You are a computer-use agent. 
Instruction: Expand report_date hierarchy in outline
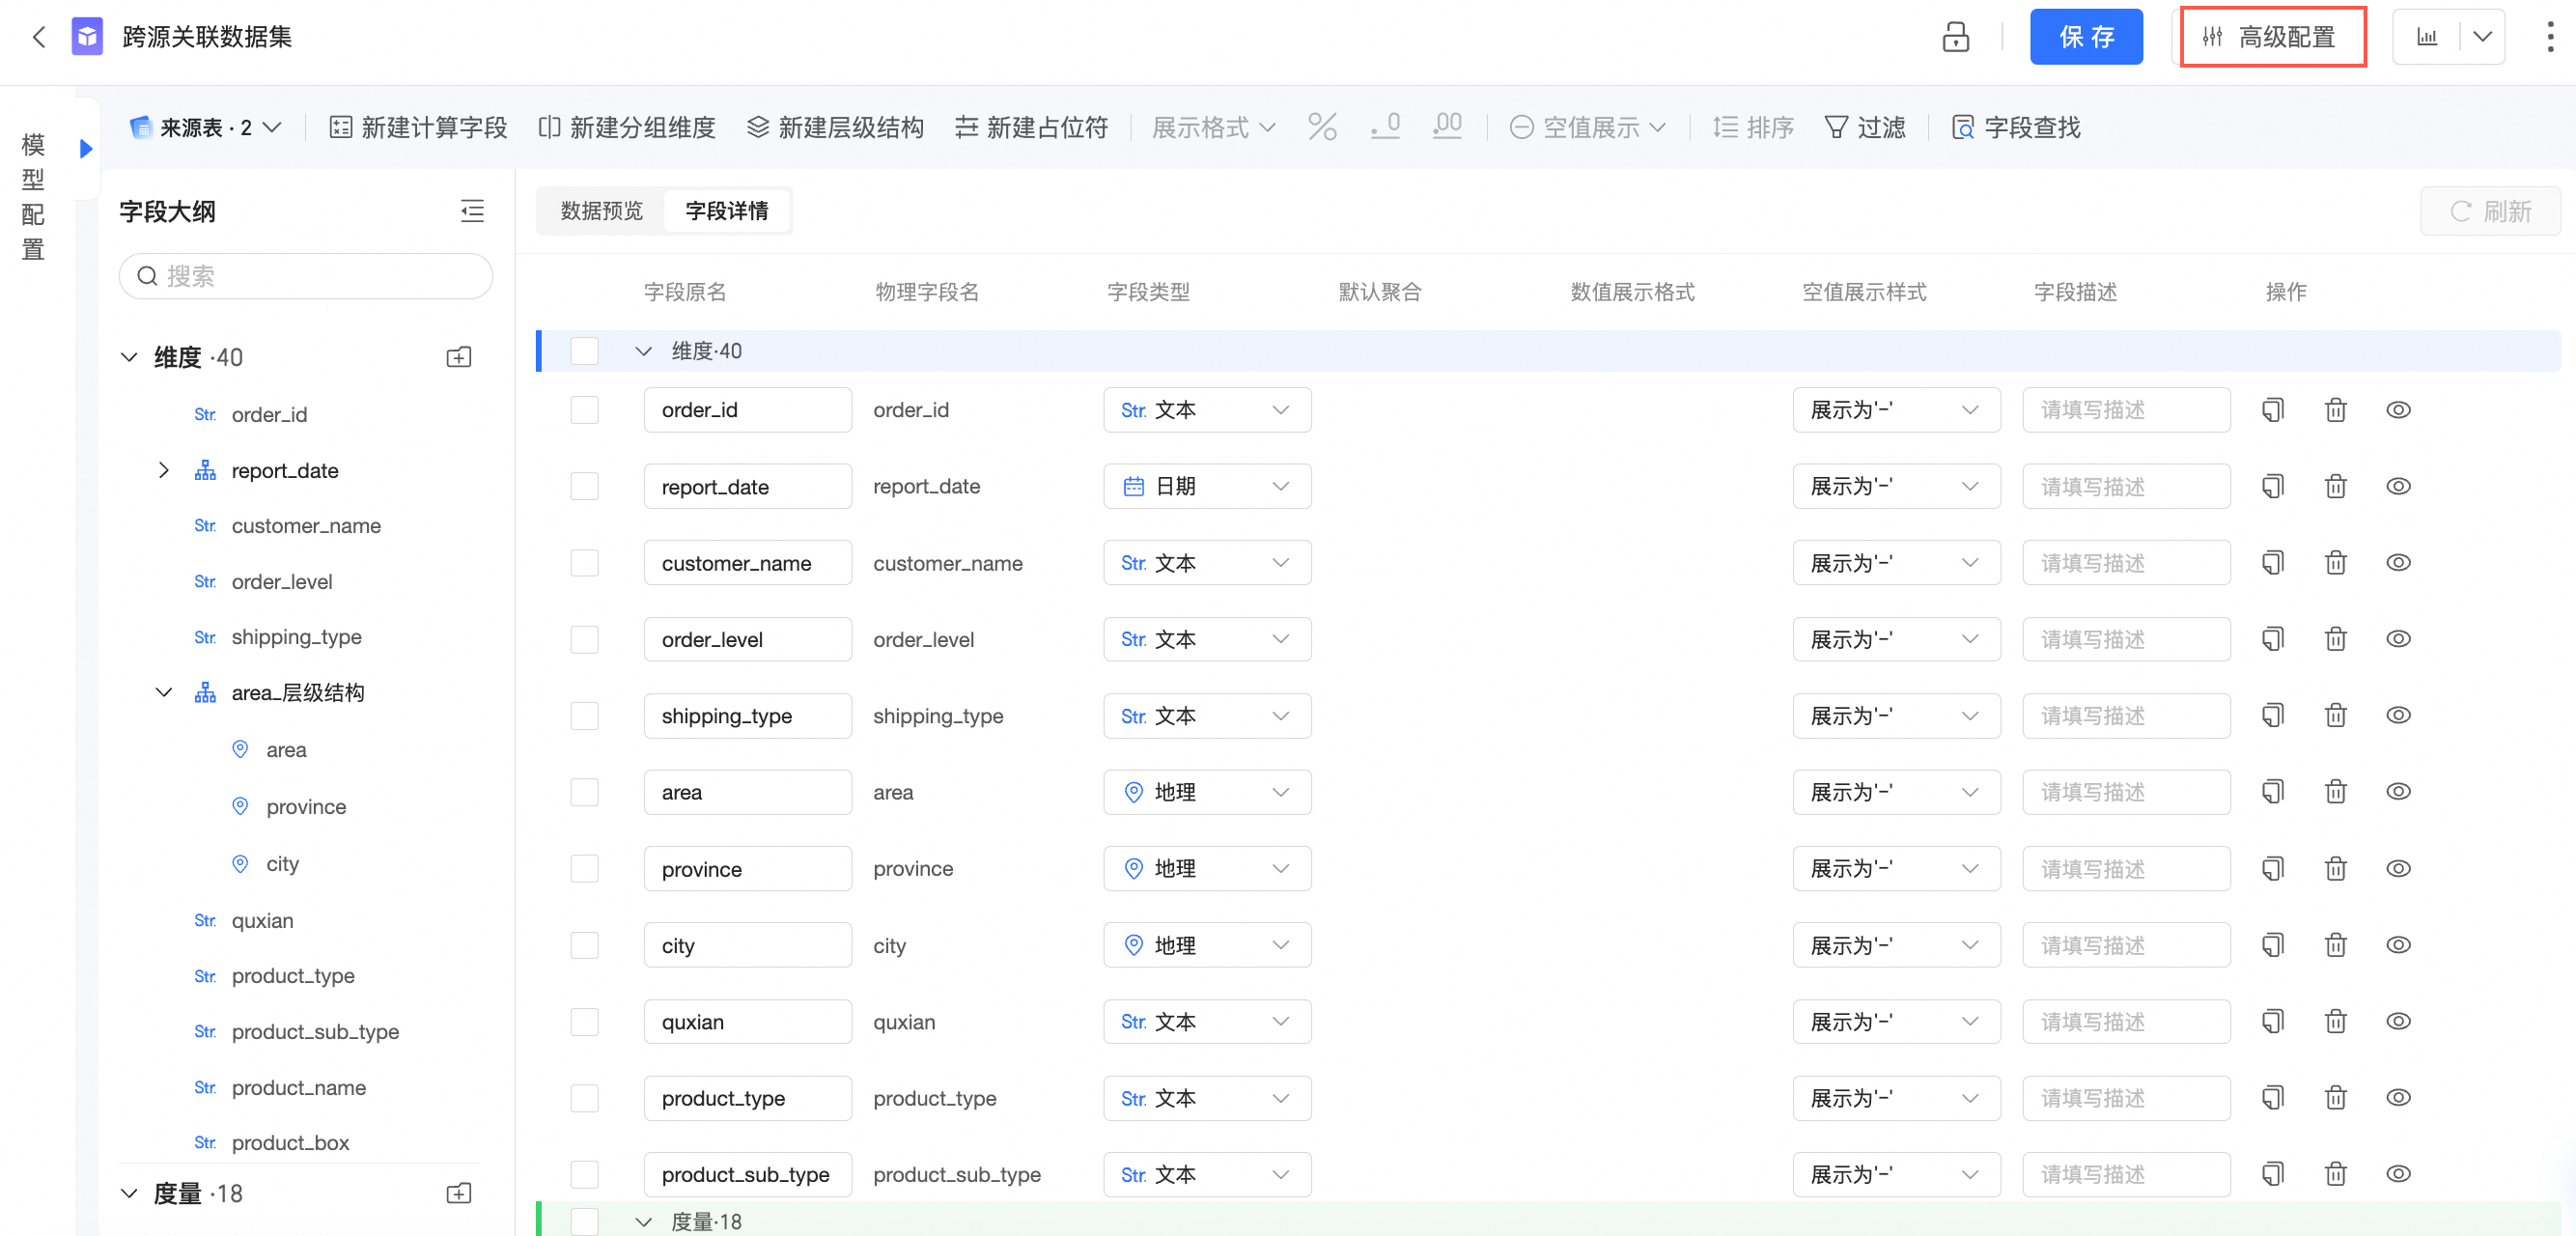(x=163, y=470)
